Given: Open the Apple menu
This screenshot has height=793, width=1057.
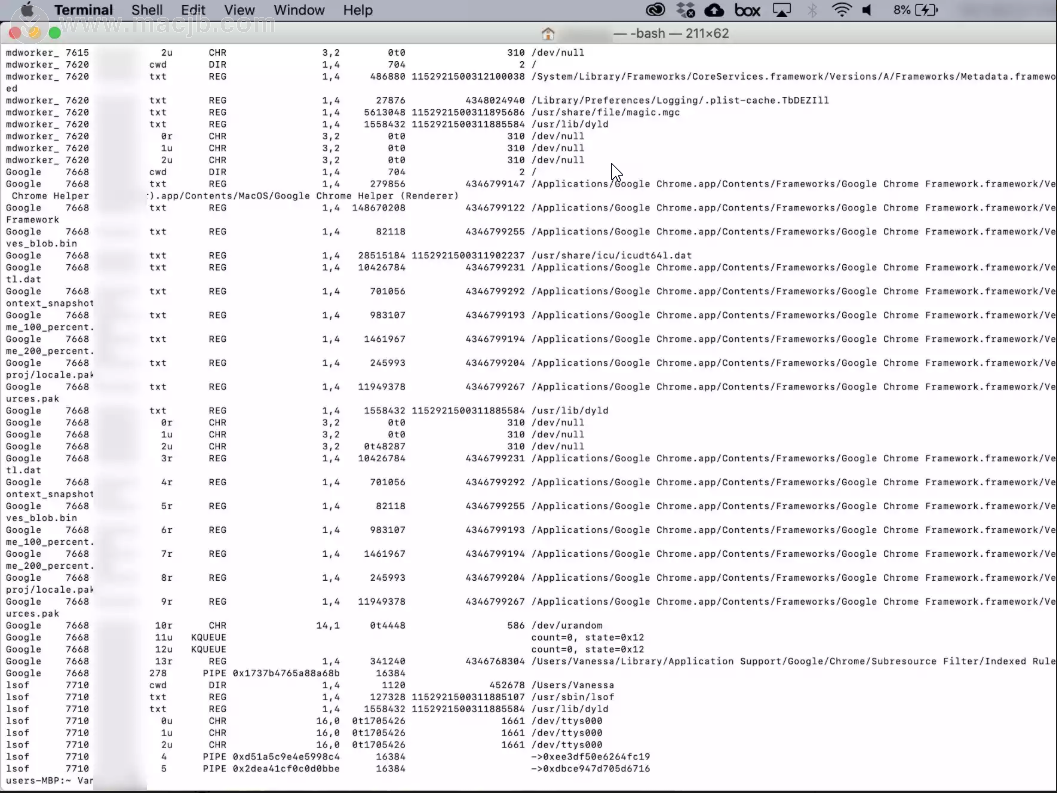Looking at the screenshot, I should (x=27, y=10).
